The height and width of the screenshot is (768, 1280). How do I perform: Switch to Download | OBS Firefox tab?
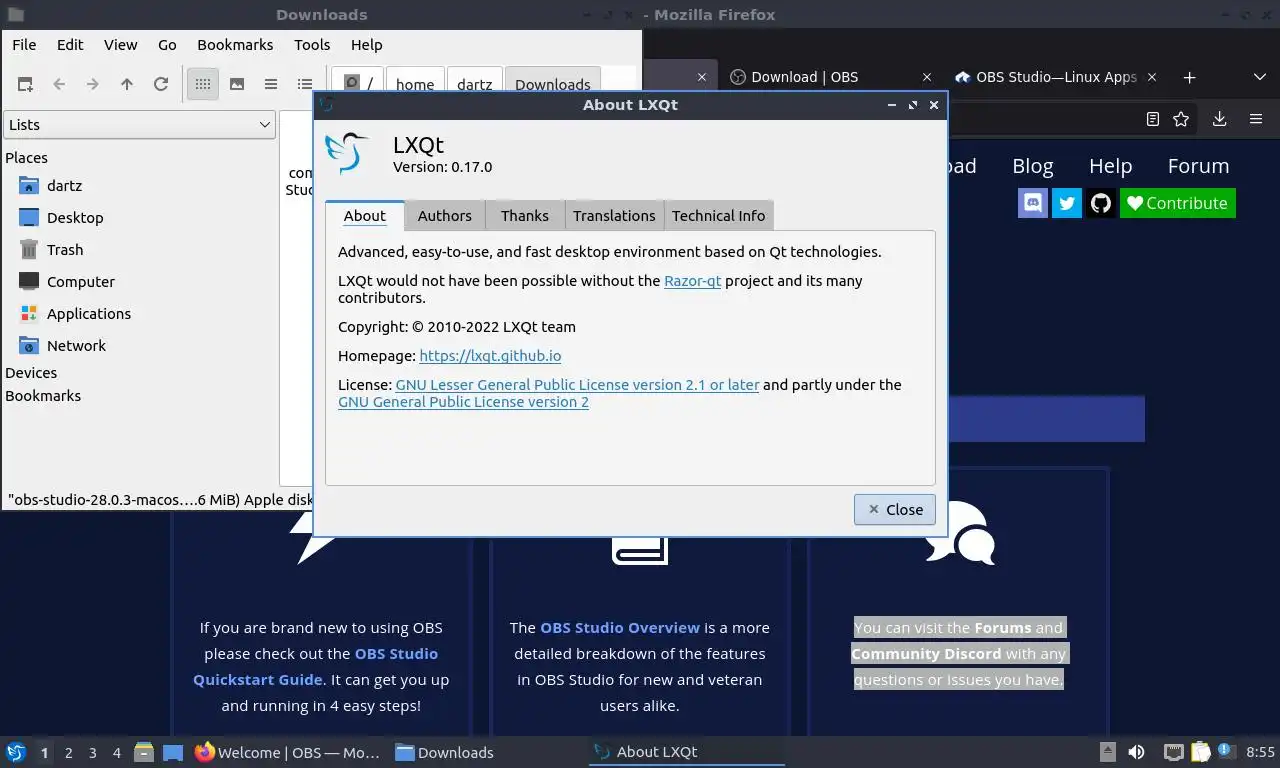click(804, 77)
